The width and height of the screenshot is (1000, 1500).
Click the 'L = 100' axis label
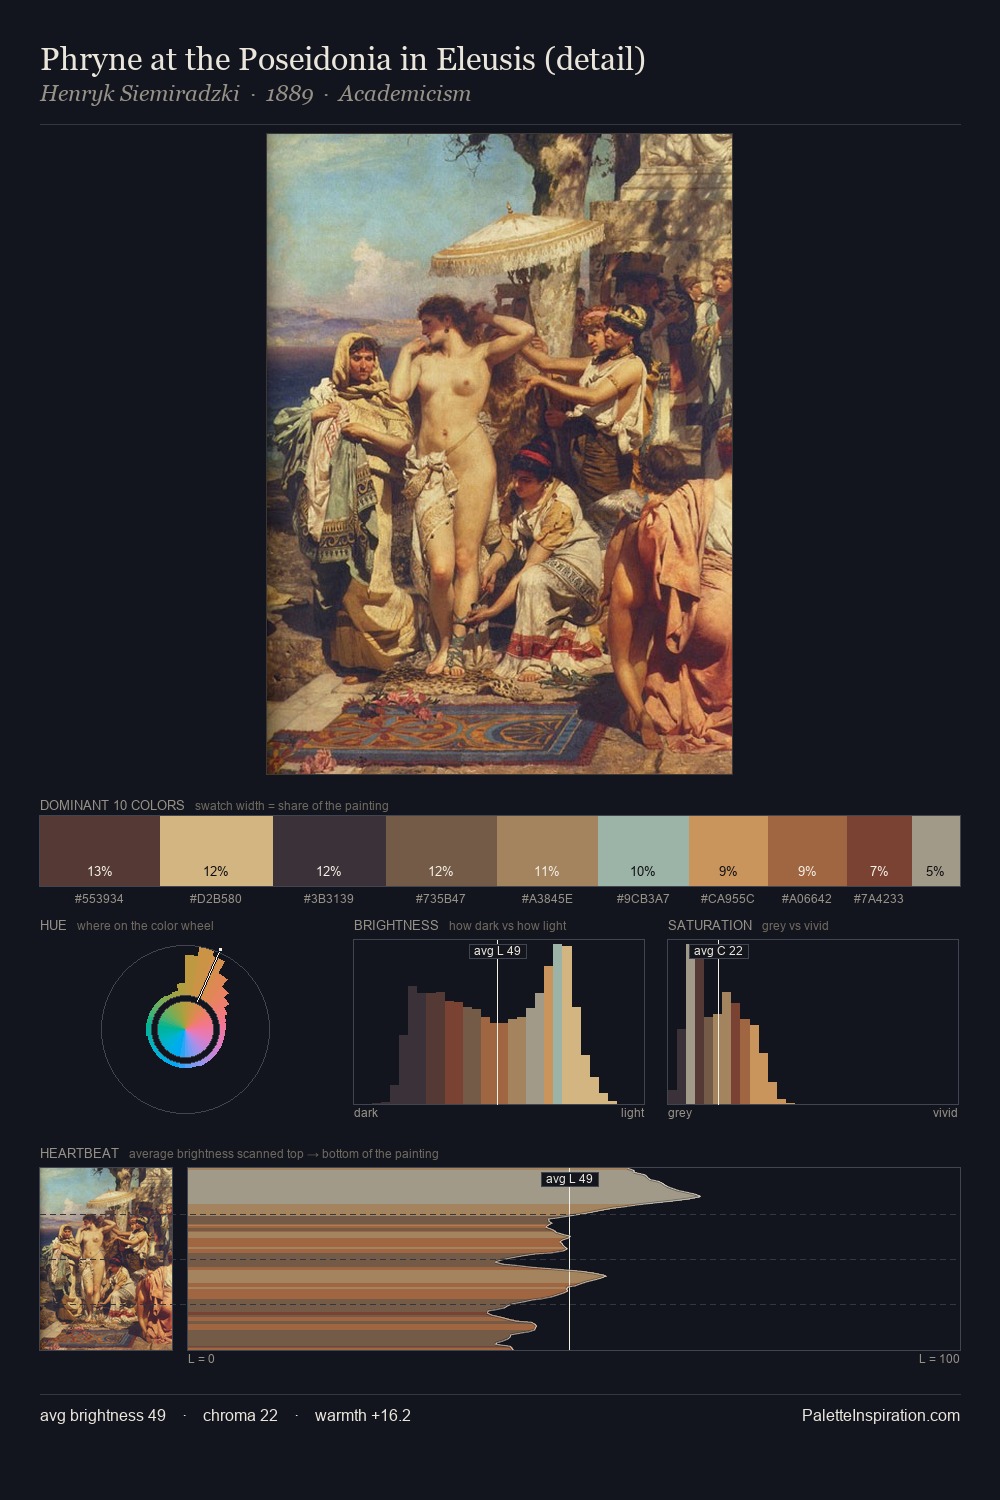pyautogui.click(x=939, y=1359)
